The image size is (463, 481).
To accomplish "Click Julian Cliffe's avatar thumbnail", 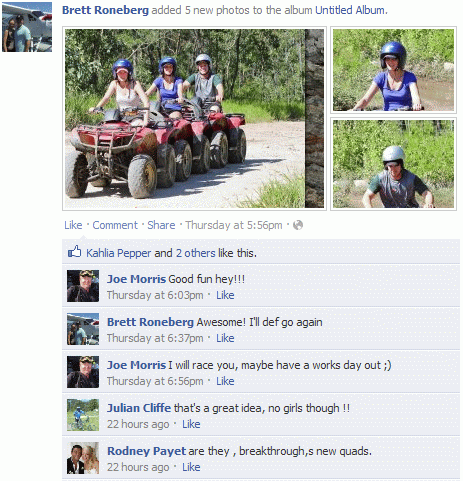I will click(83, 415).
